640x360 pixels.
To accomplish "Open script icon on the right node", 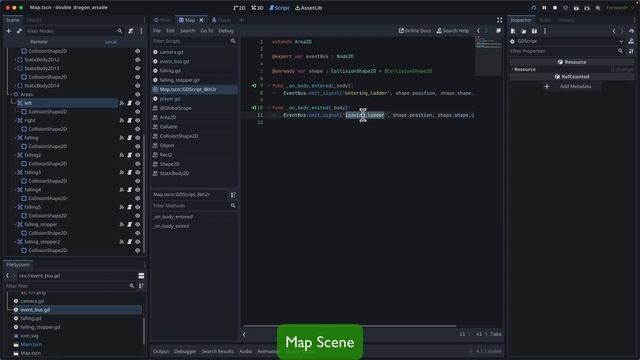I will 129,120.
